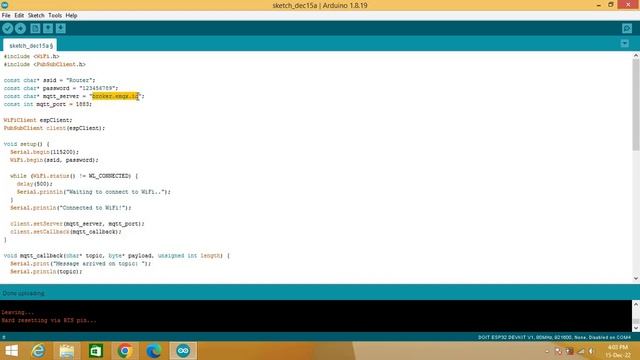Show hidden tray icons arrow

[547, 351]
